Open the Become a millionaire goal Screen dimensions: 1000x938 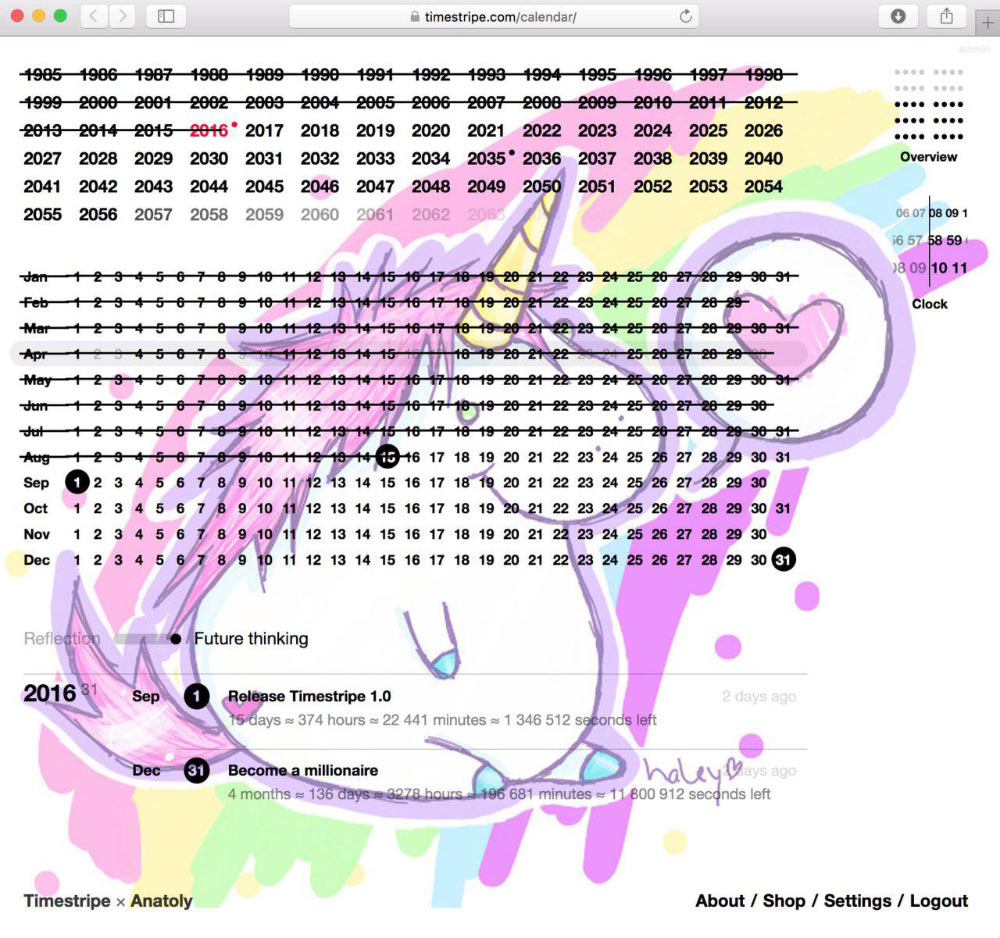303,771
